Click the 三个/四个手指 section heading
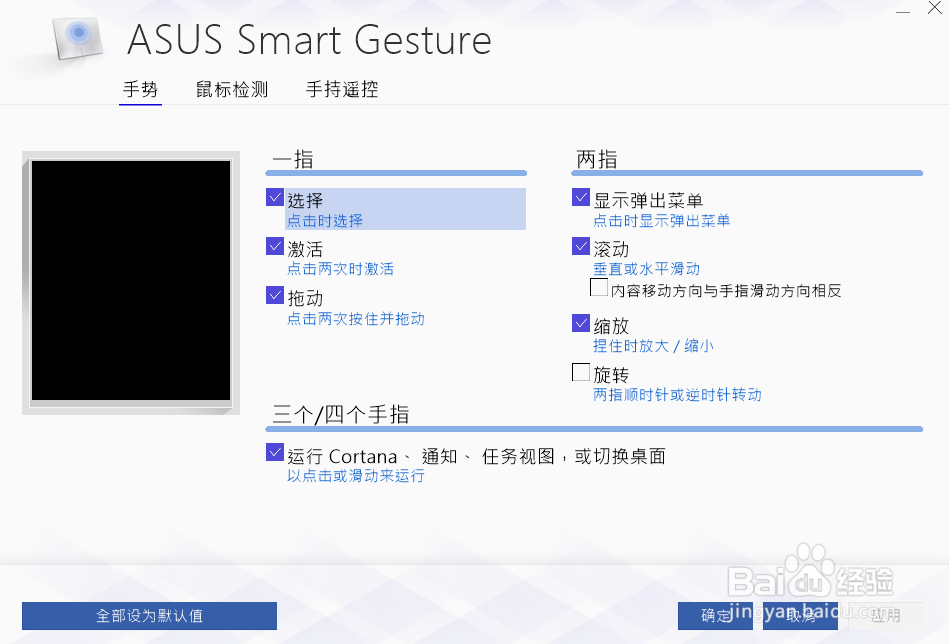 (x=341, y=415)
